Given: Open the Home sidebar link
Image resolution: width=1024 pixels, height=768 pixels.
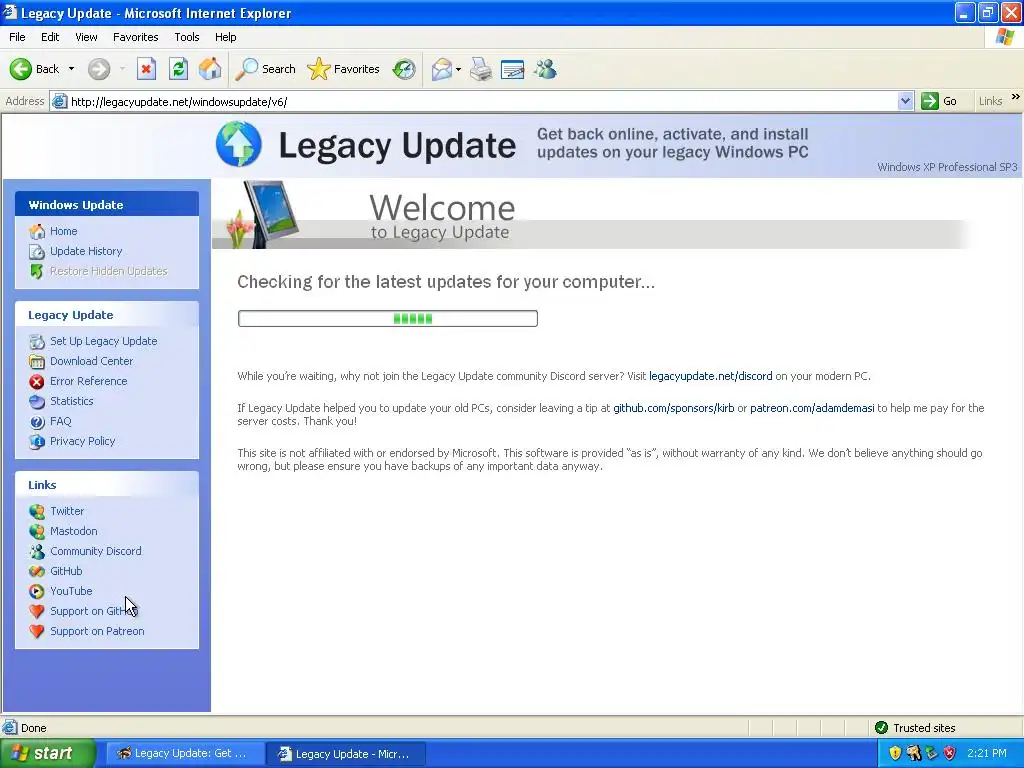Looking at the screenshot, I should pos(63,231).
